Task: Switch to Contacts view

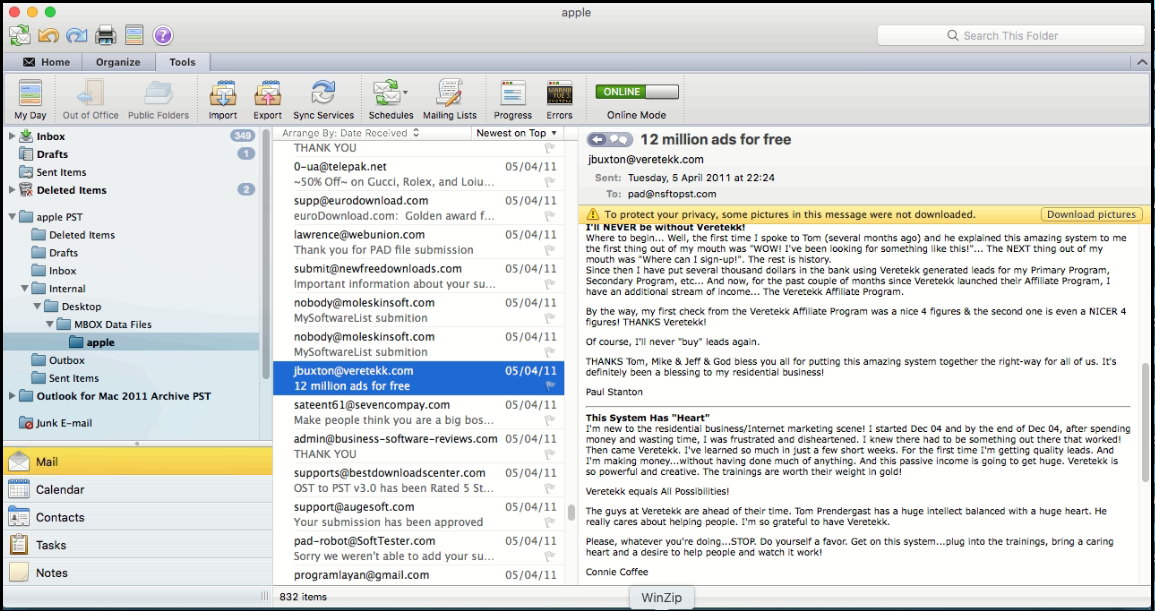Action: pyautogui.click(x=137, y=517)
